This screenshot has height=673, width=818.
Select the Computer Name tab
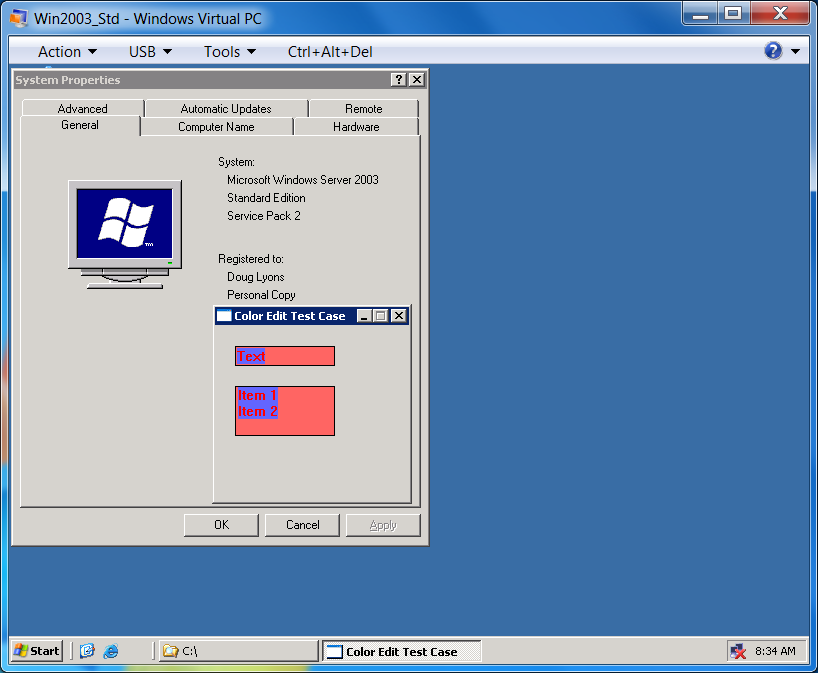tap(216, 127)
